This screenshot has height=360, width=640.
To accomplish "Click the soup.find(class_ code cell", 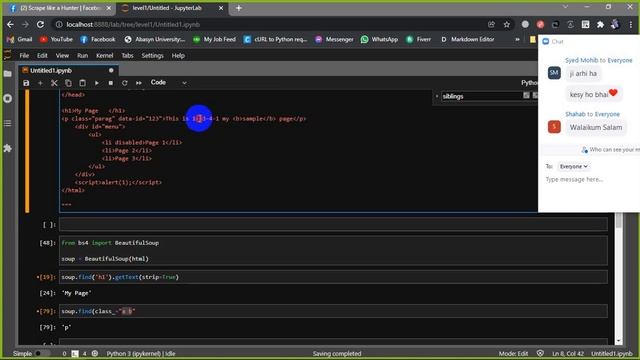I will [333, 311].
